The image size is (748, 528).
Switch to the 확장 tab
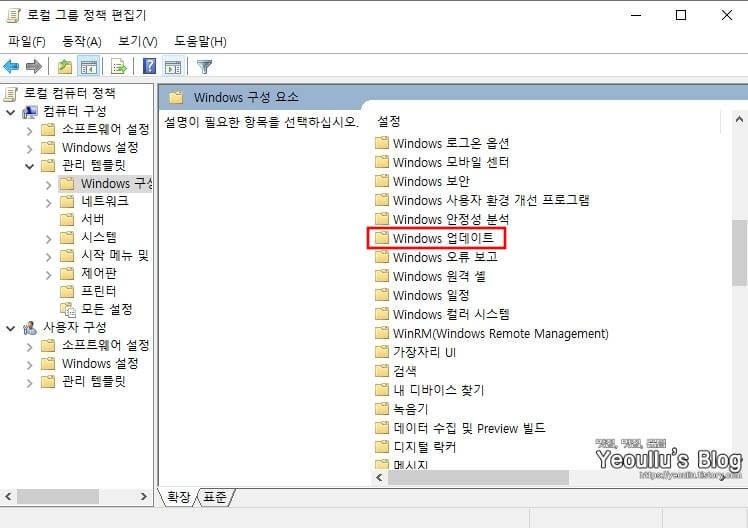pyautogui.click(x=178, y=497)
